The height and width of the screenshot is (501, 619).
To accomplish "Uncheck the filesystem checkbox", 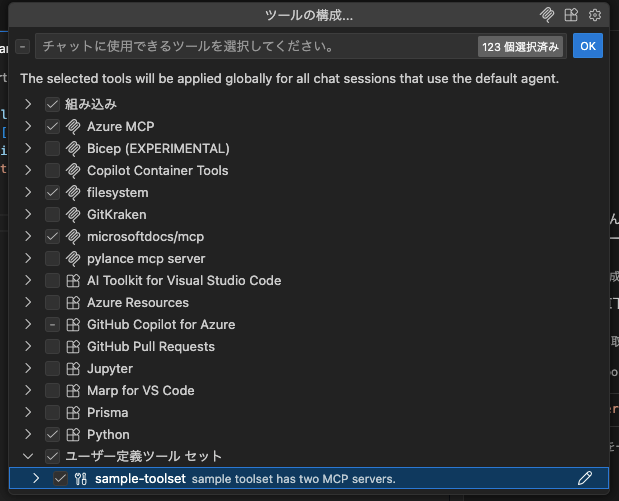I will pyautogui.click(x=52, y=193).
